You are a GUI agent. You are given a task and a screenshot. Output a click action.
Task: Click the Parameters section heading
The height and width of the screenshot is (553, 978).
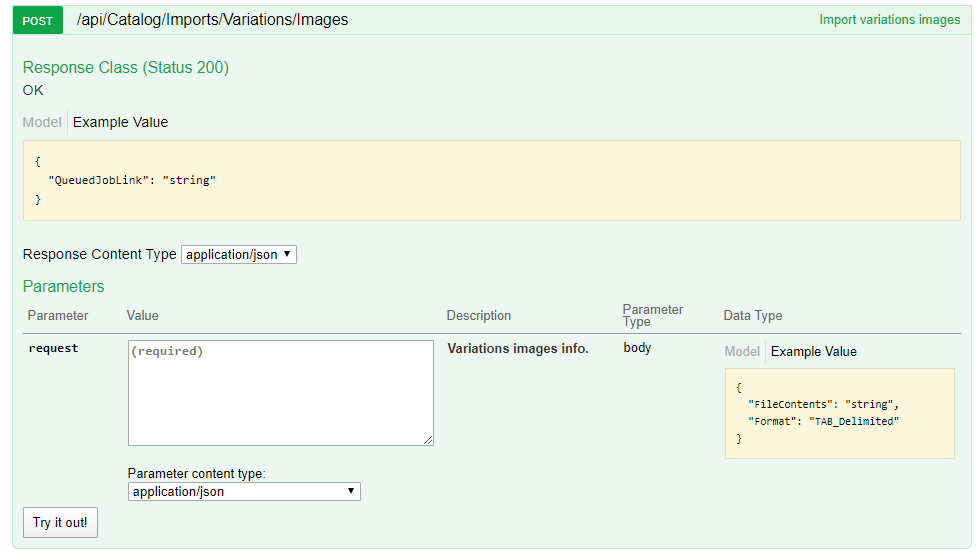click(64, 286)
